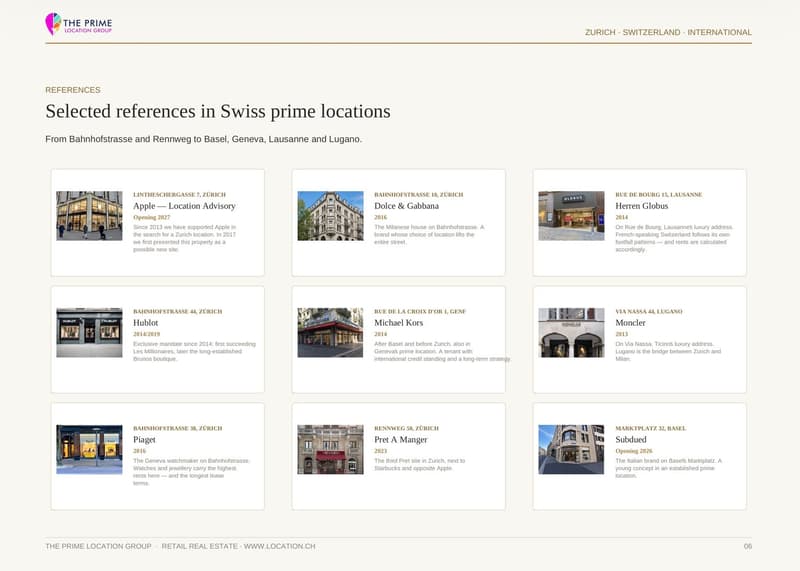Click The Prime Location Group logo
800x571 pixels.
click(79, 24)
